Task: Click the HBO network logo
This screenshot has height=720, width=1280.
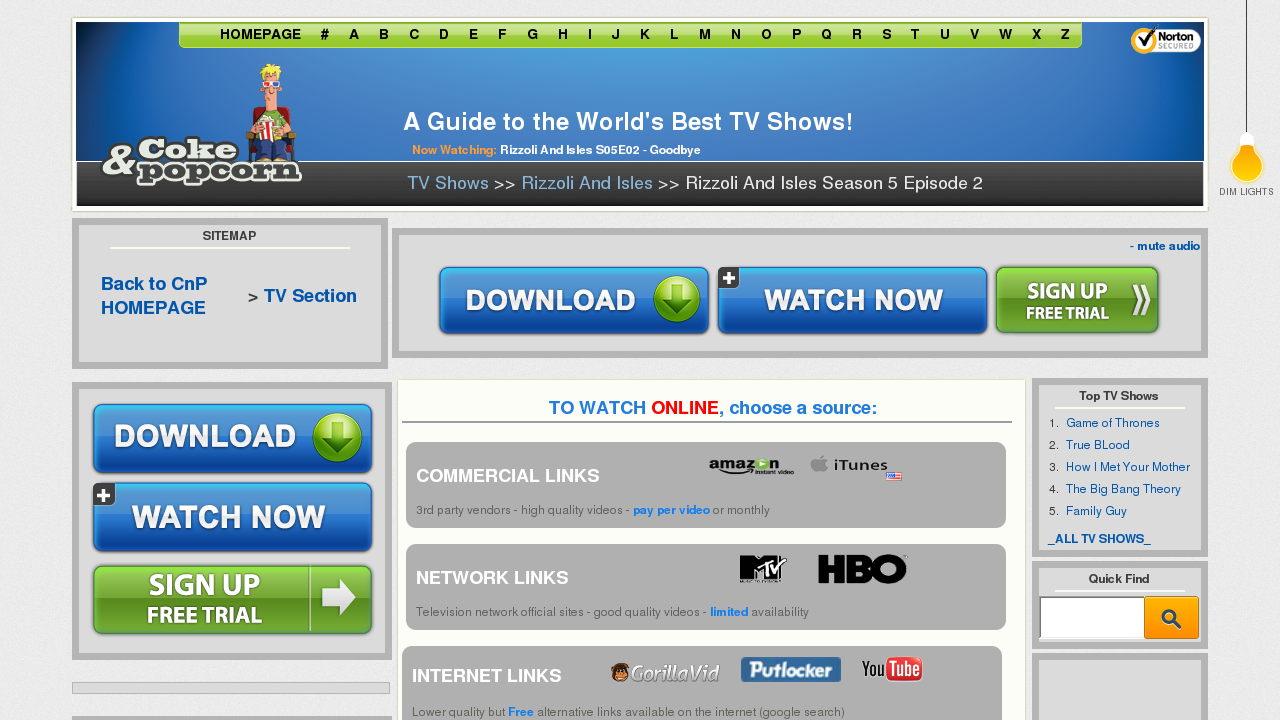Action: 862,569
